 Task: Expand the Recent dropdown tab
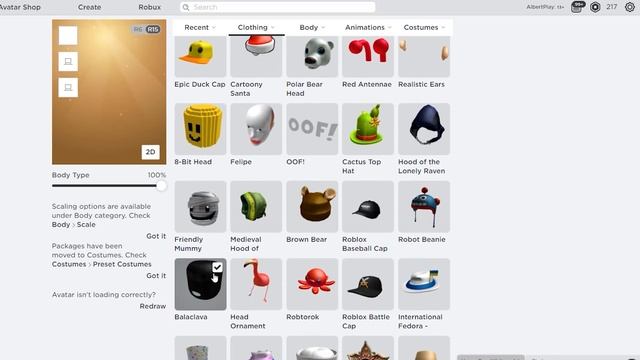pos(200,27)
